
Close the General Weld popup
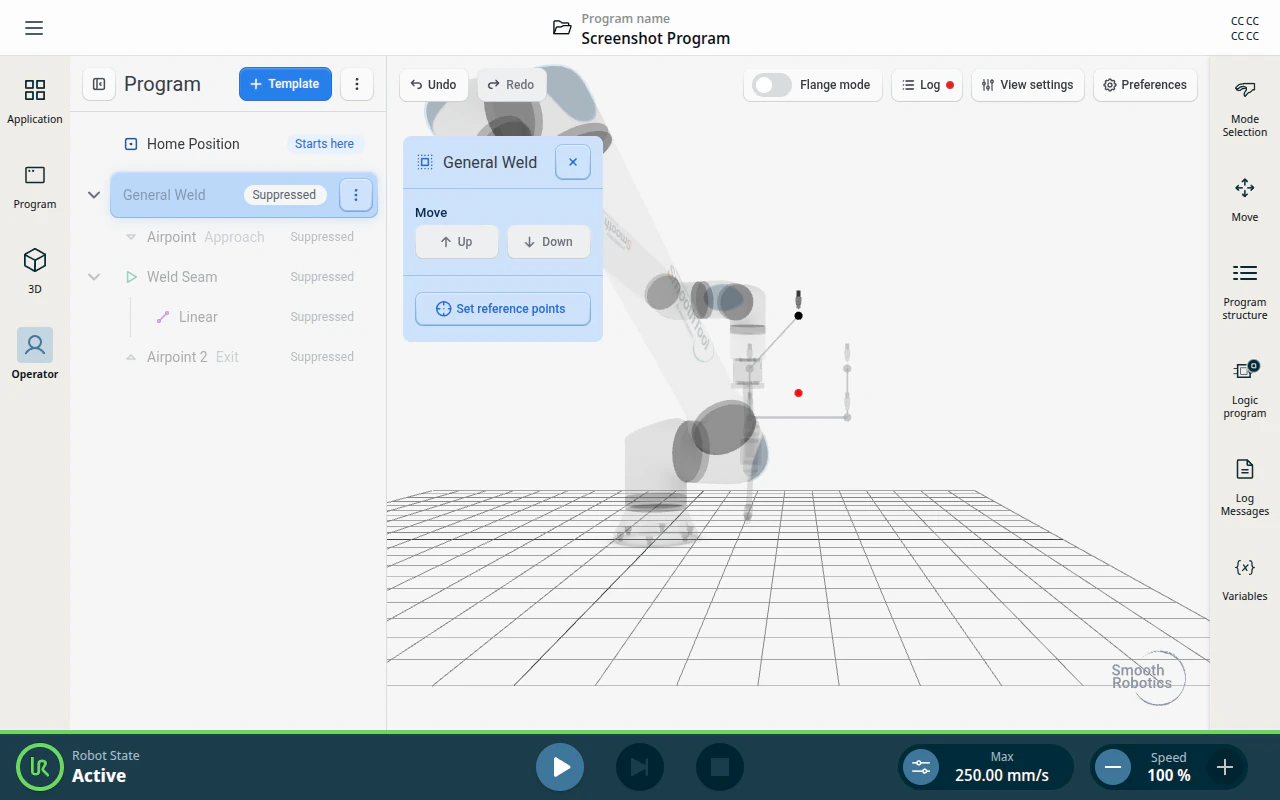[573, 162]
